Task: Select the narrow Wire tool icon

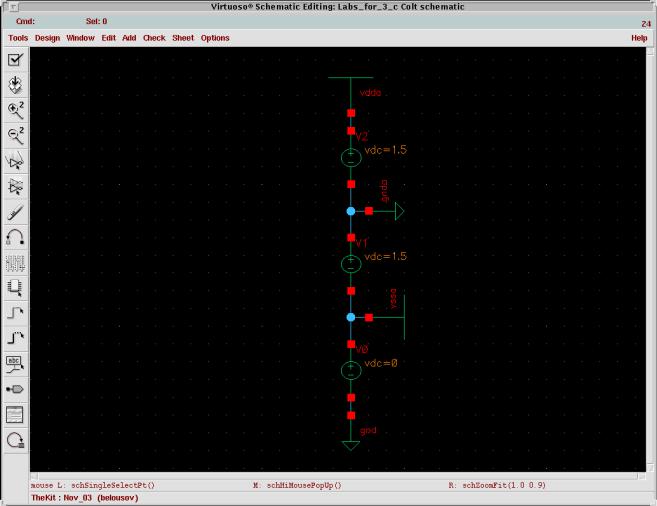Action: tap(15, 313)
